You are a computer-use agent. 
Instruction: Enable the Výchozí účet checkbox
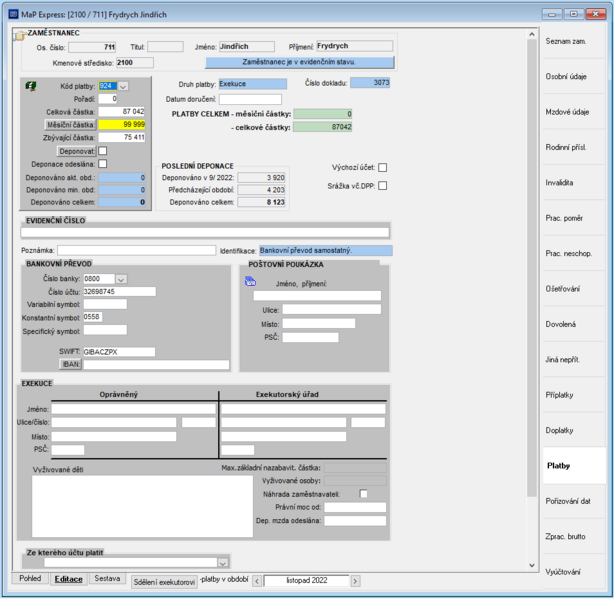(383, 168)
